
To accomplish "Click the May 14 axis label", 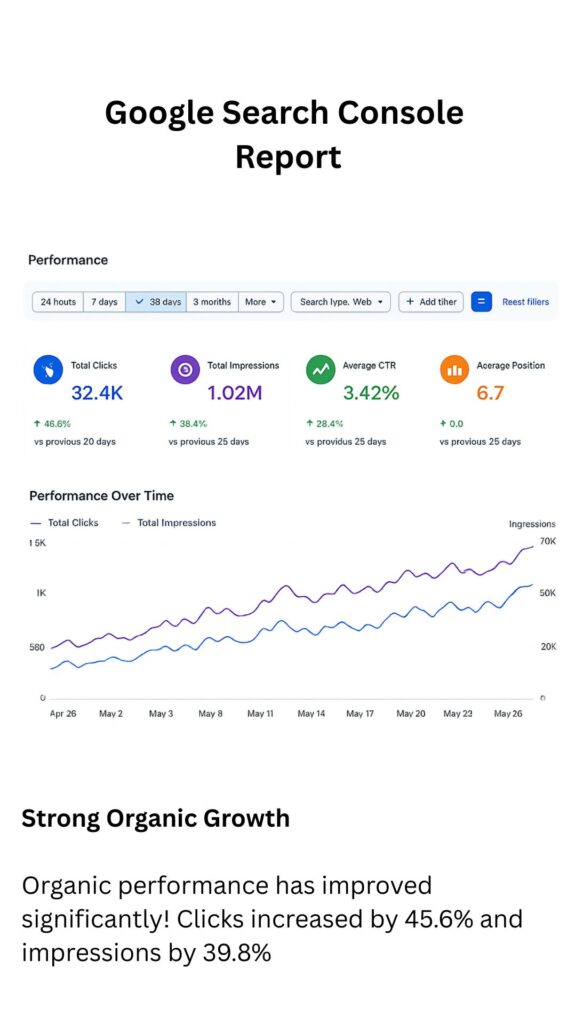I will [311, 714].
